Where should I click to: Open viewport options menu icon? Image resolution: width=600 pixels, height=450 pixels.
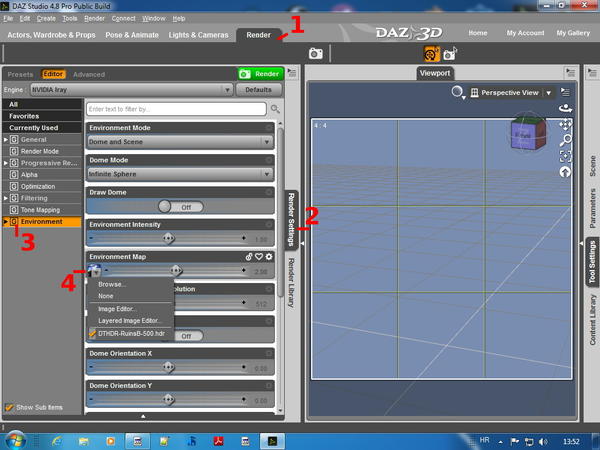coord(565,92)
